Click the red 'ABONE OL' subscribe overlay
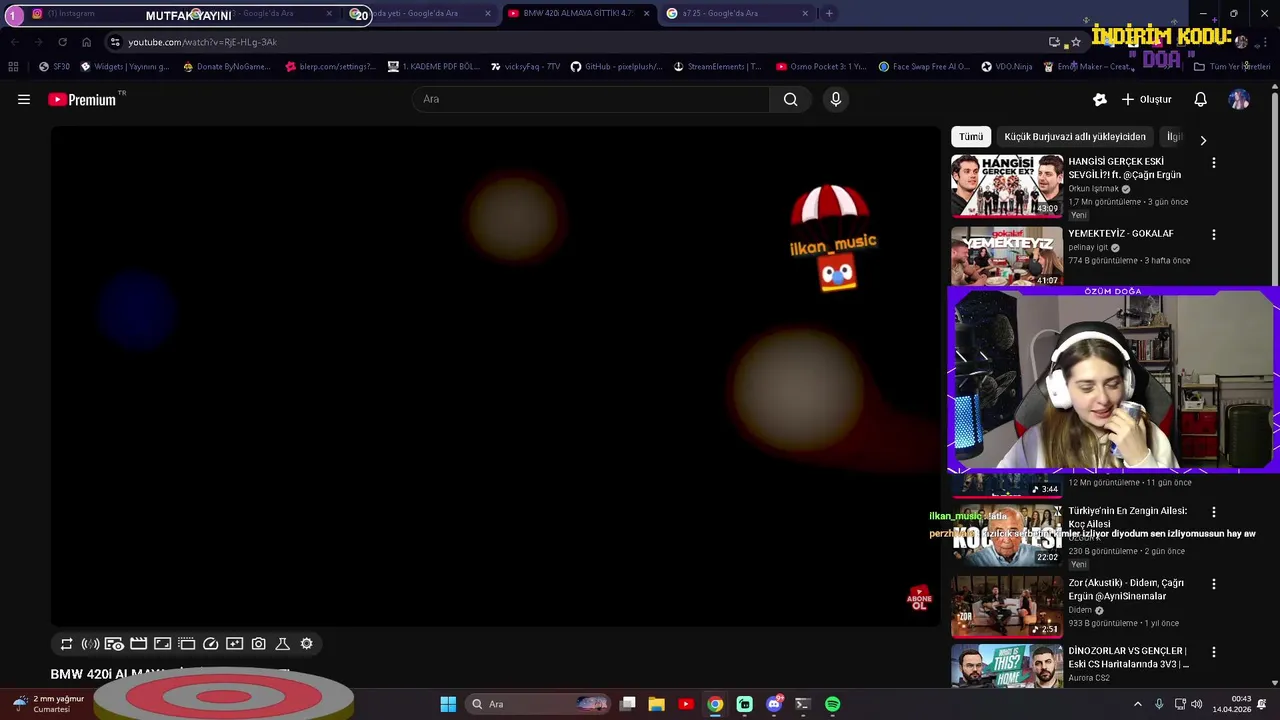Viewport: 1280px width, 720px height. click(x=919, y=599)
